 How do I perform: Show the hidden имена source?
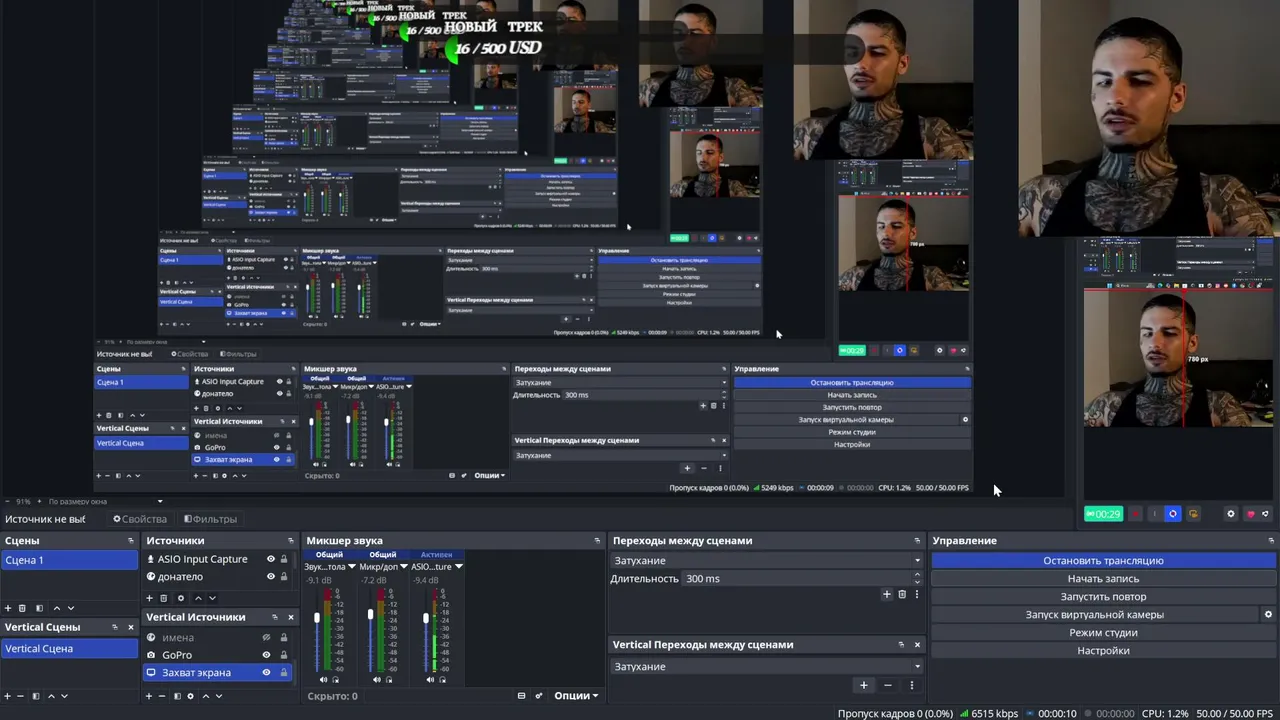click(x=266, y=637)
